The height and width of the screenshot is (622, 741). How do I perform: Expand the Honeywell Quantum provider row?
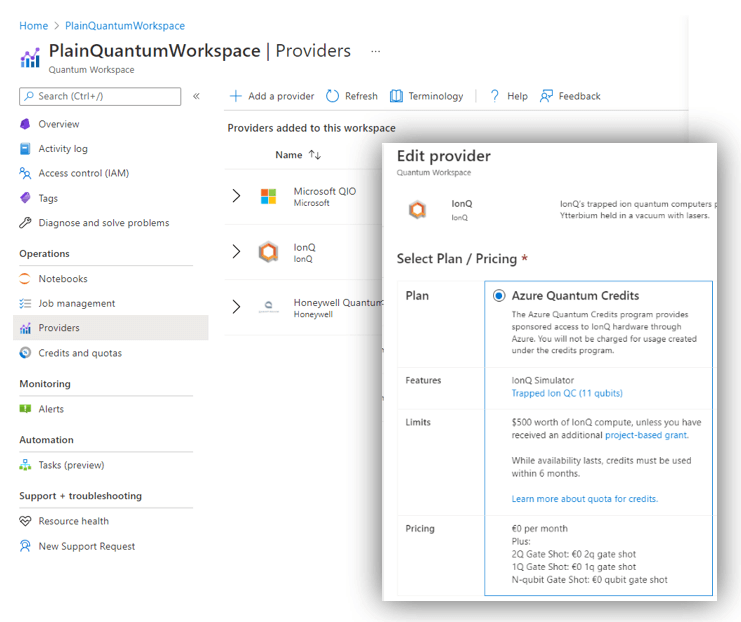236,306
